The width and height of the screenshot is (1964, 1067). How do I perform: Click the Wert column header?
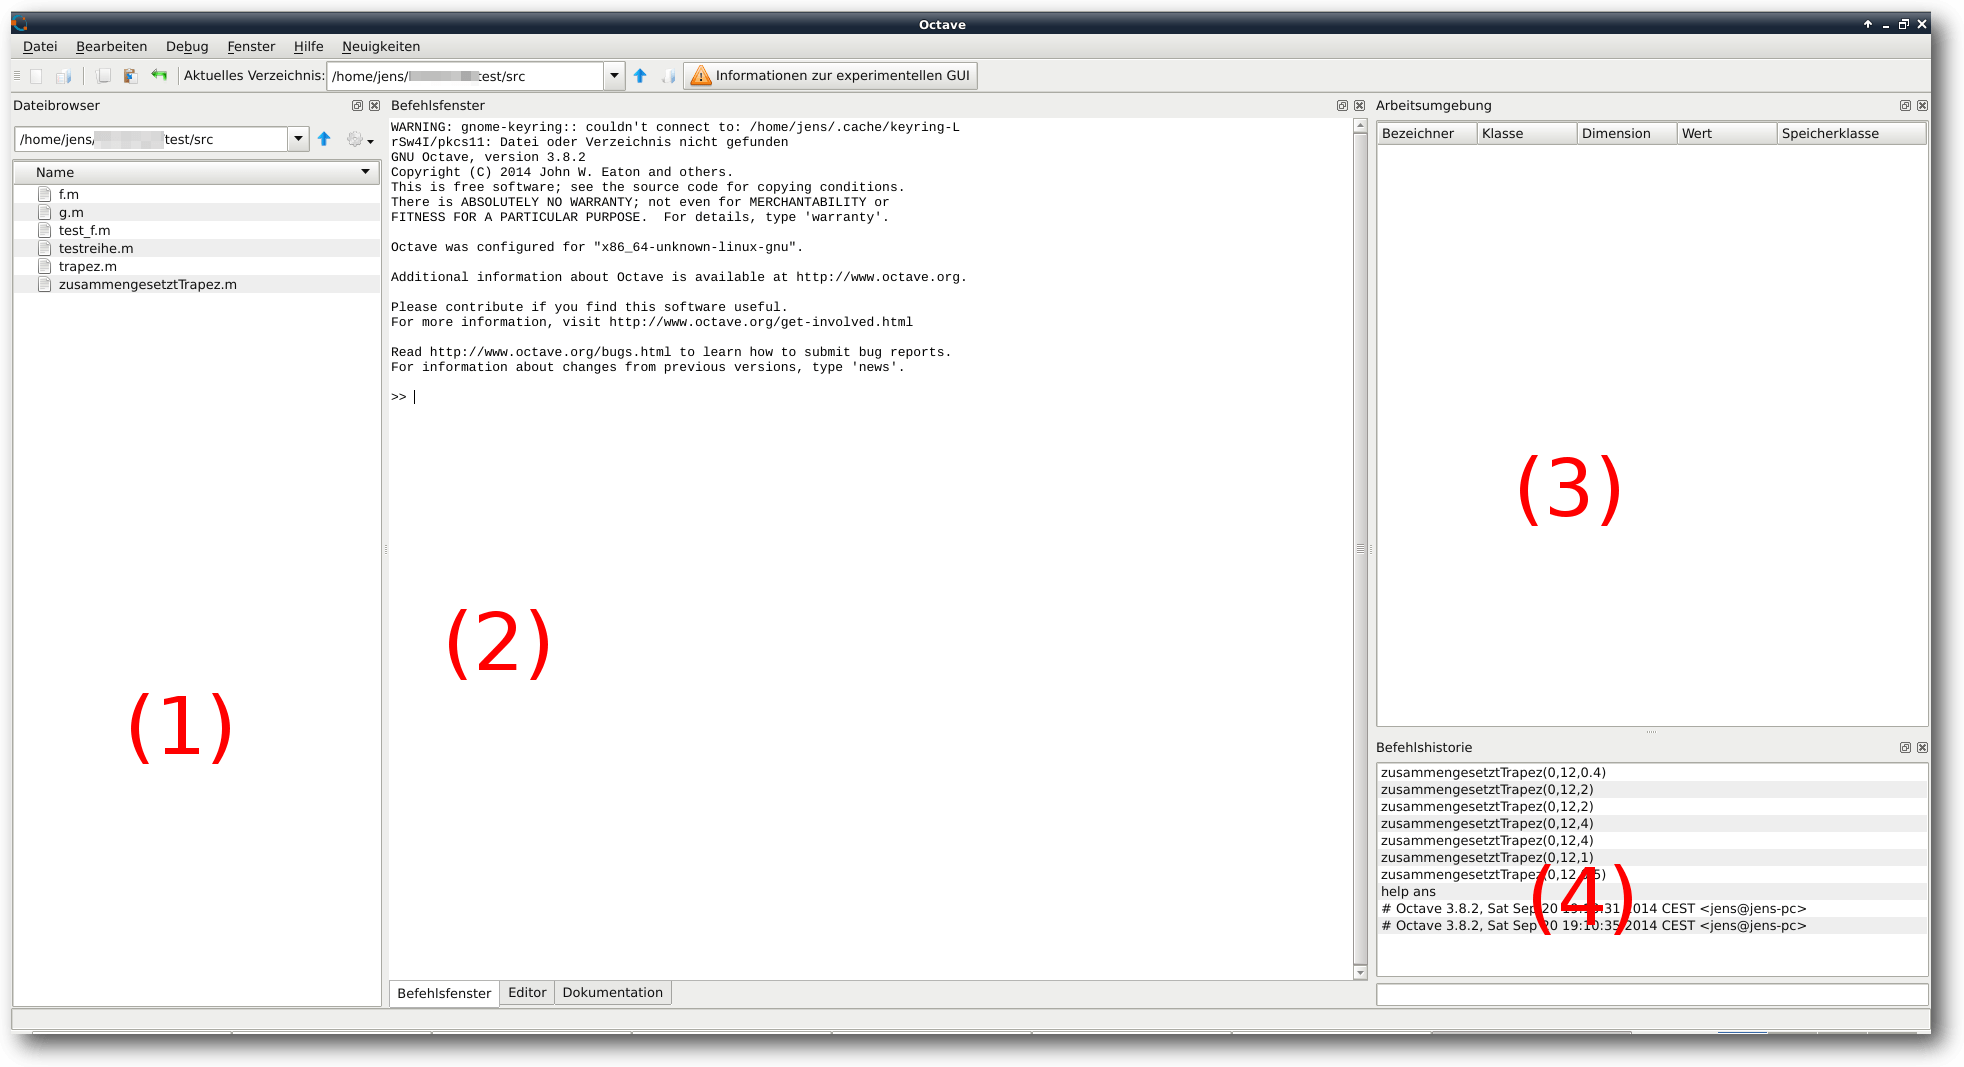1727,134
